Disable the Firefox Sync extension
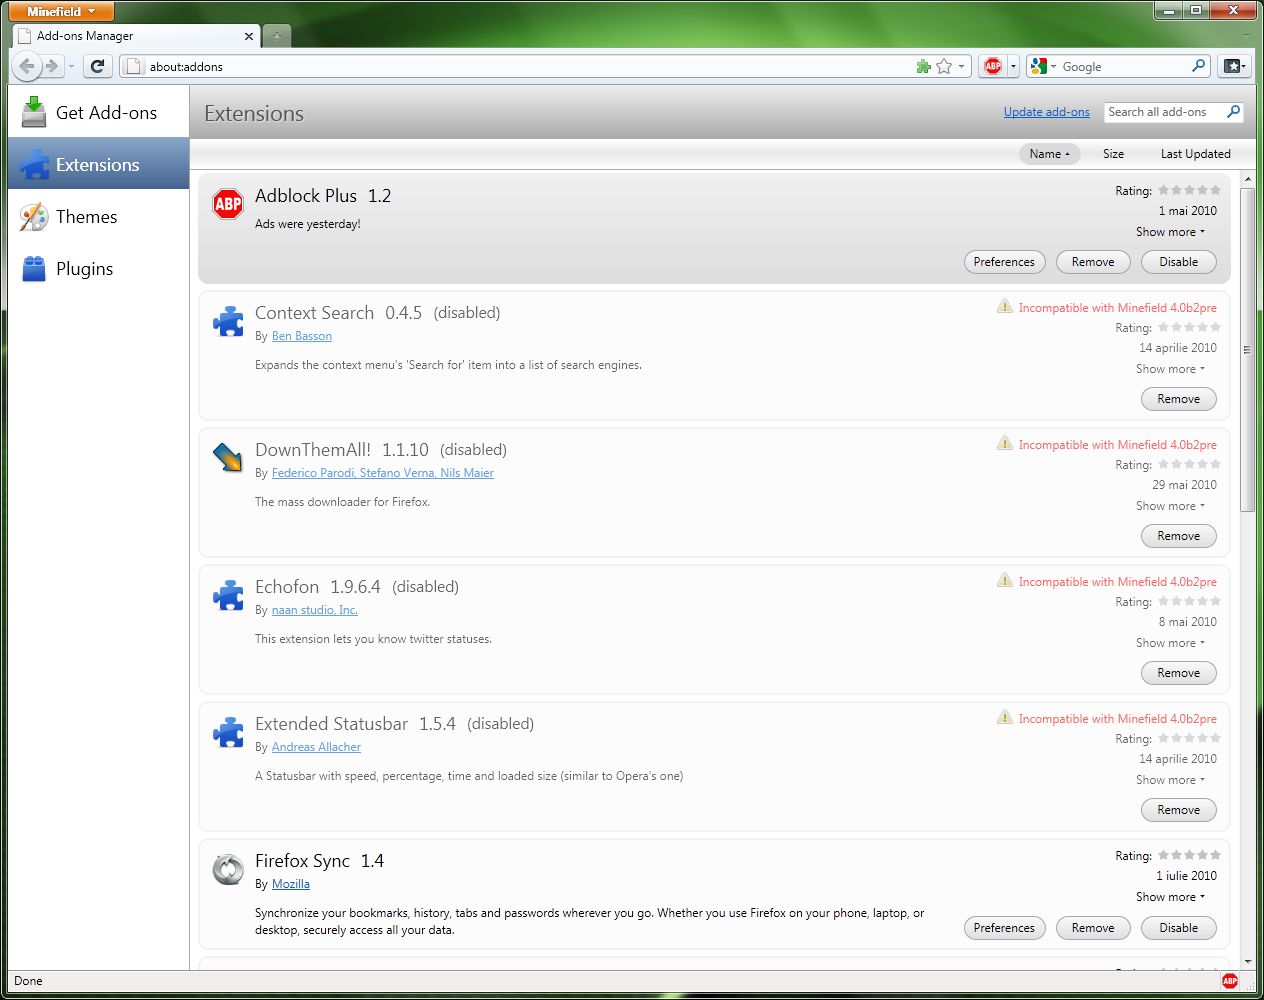This screenshot has width=1264, height=1000. [1178, 928]
